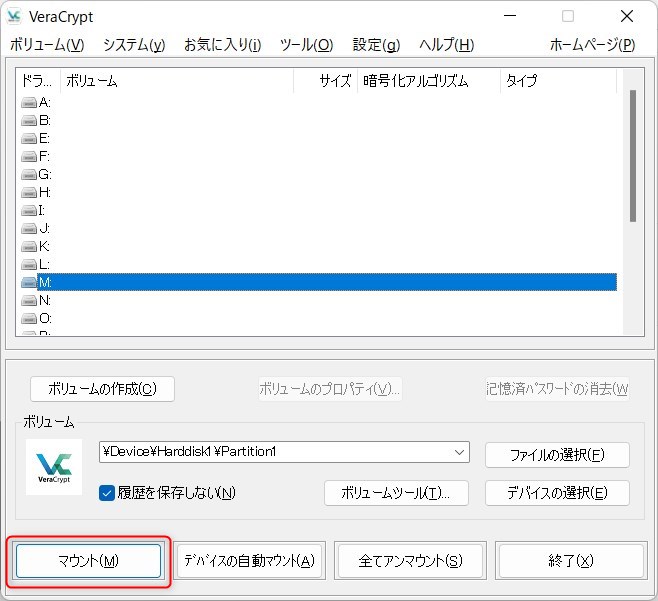Open the システム(y) menu
This screenshot has width=658, height=601.
(x=134, y=44)
